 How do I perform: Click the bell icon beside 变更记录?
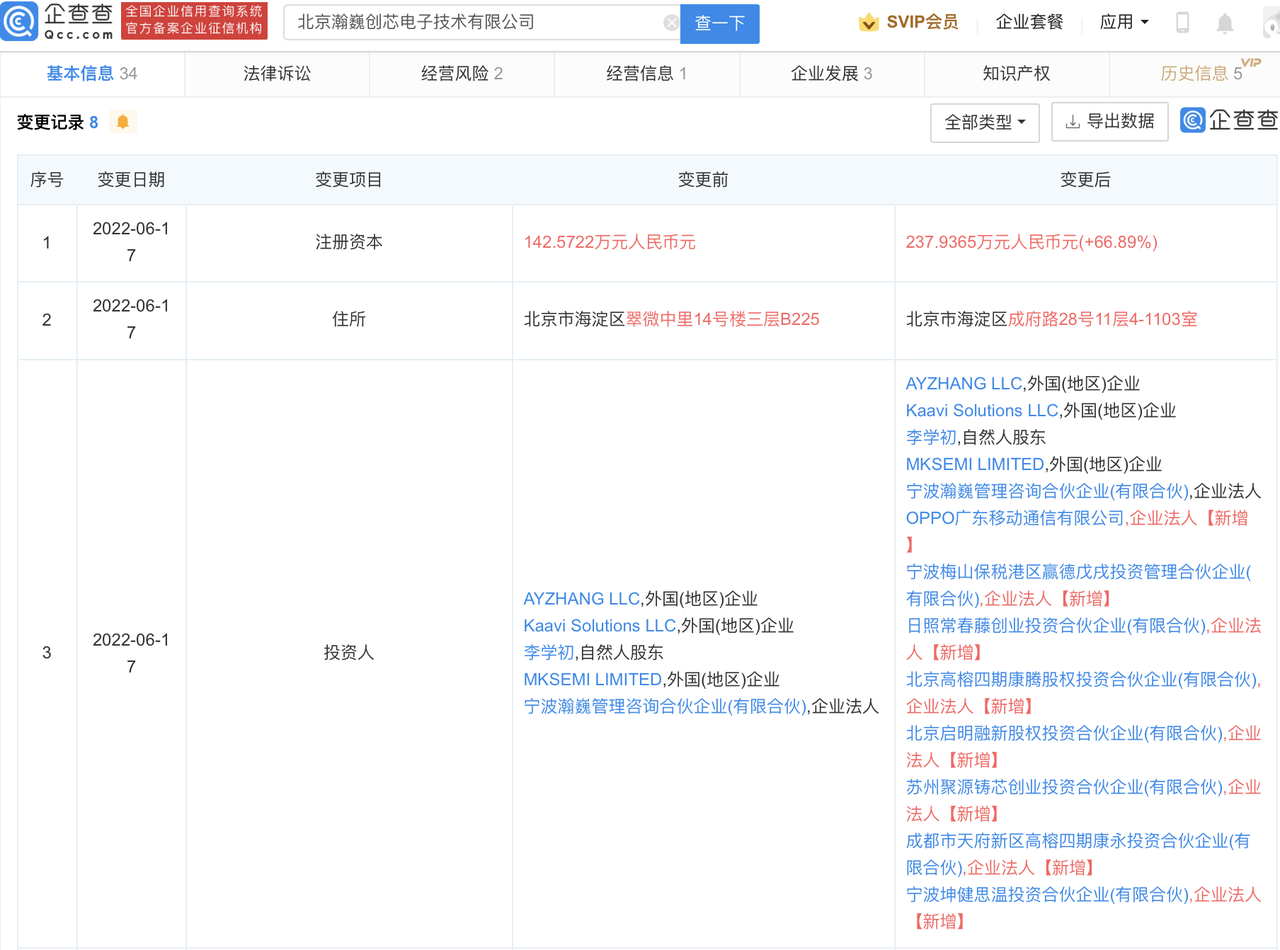pos(125,122)
